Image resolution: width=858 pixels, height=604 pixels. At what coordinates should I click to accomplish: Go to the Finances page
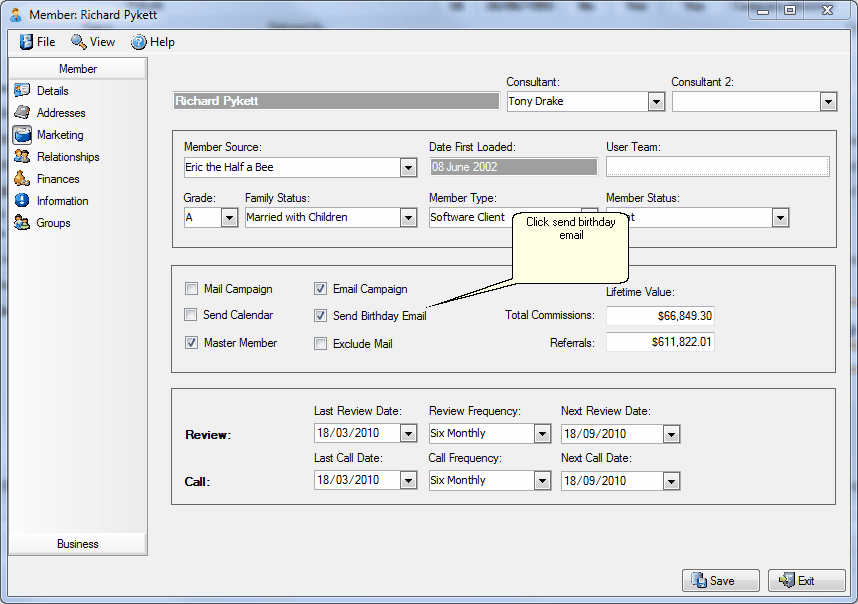coord(58,179)
